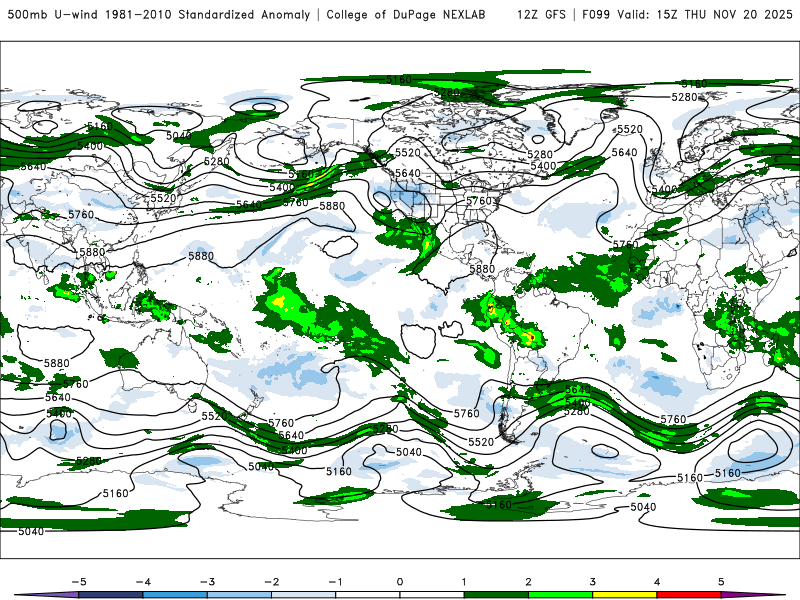The width and height of the screenshot is (800, 600).
Task: Click the '-4' color bar label
Action: [143, 582]
